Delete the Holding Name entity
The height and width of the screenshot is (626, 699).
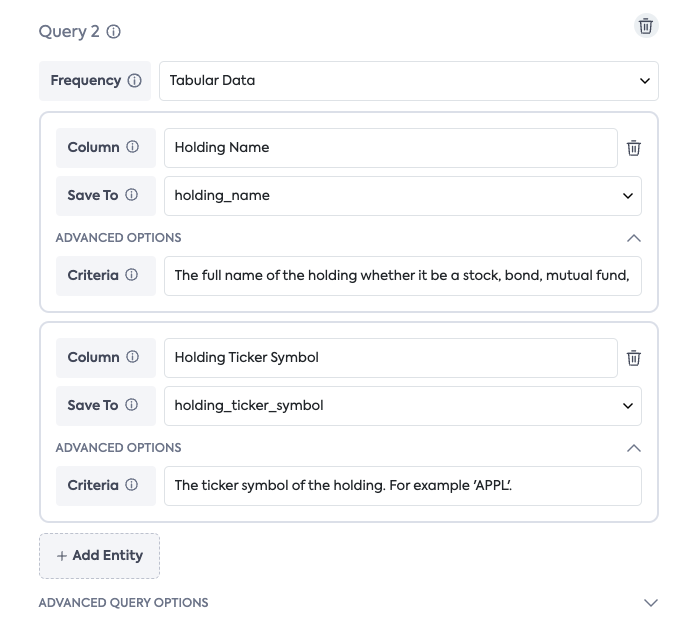(634, 148)
